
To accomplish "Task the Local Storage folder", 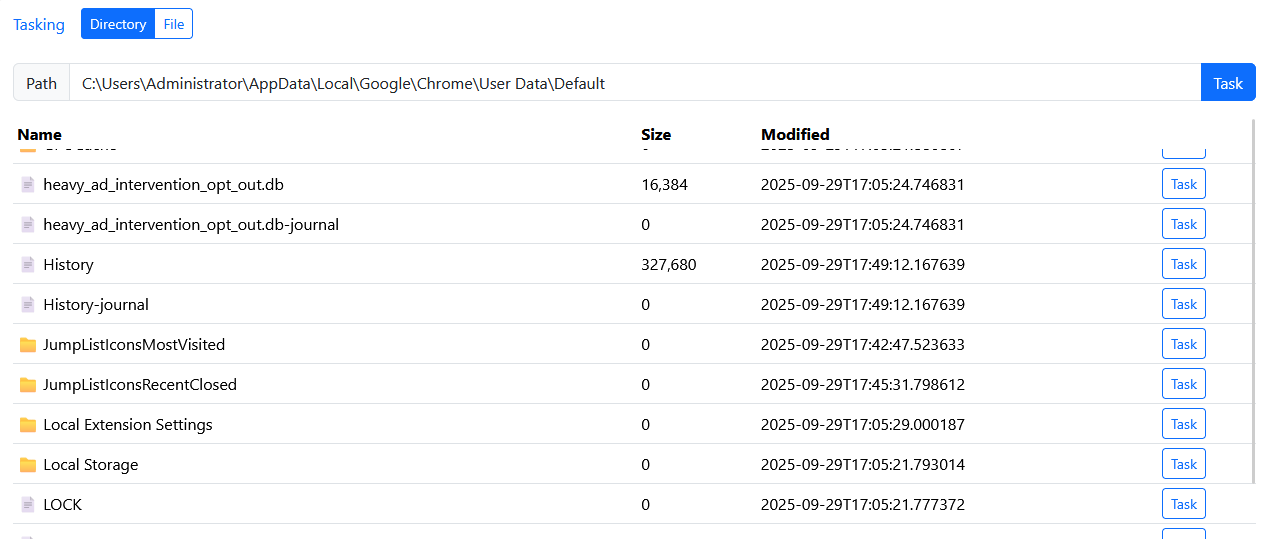I will (1183, 464).
